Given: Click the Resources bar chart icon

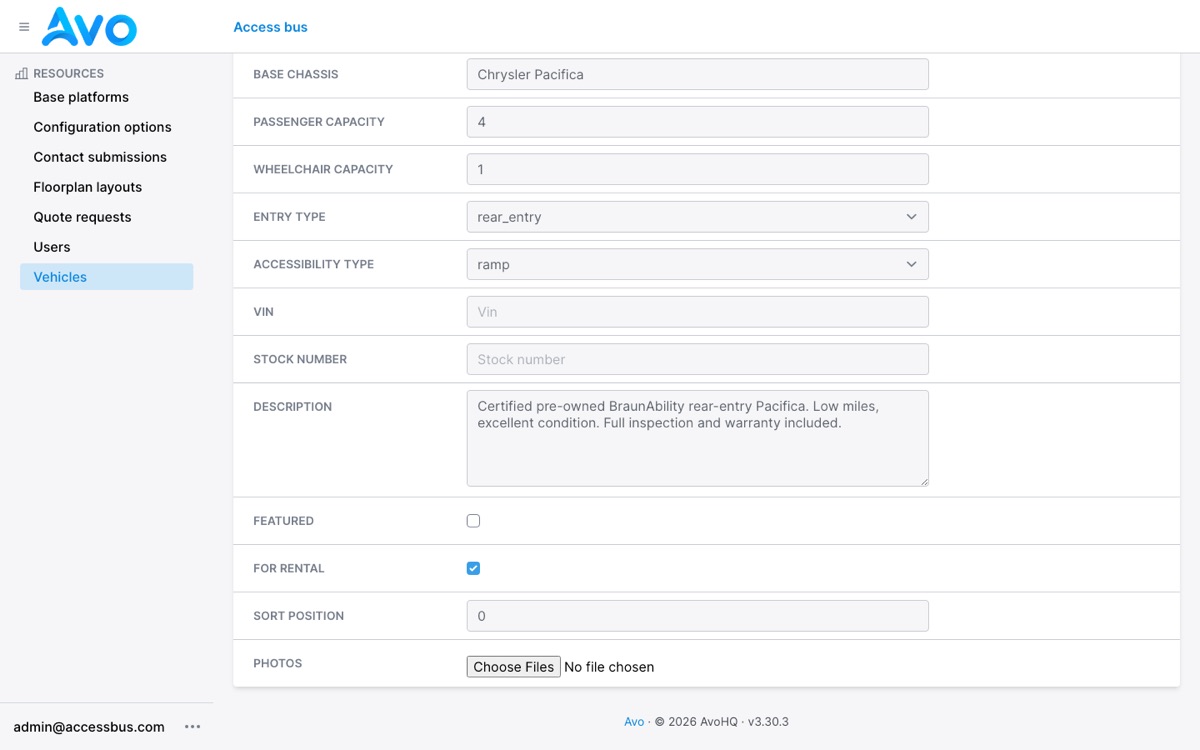Looking at the screenshot, I should [22, 73].
